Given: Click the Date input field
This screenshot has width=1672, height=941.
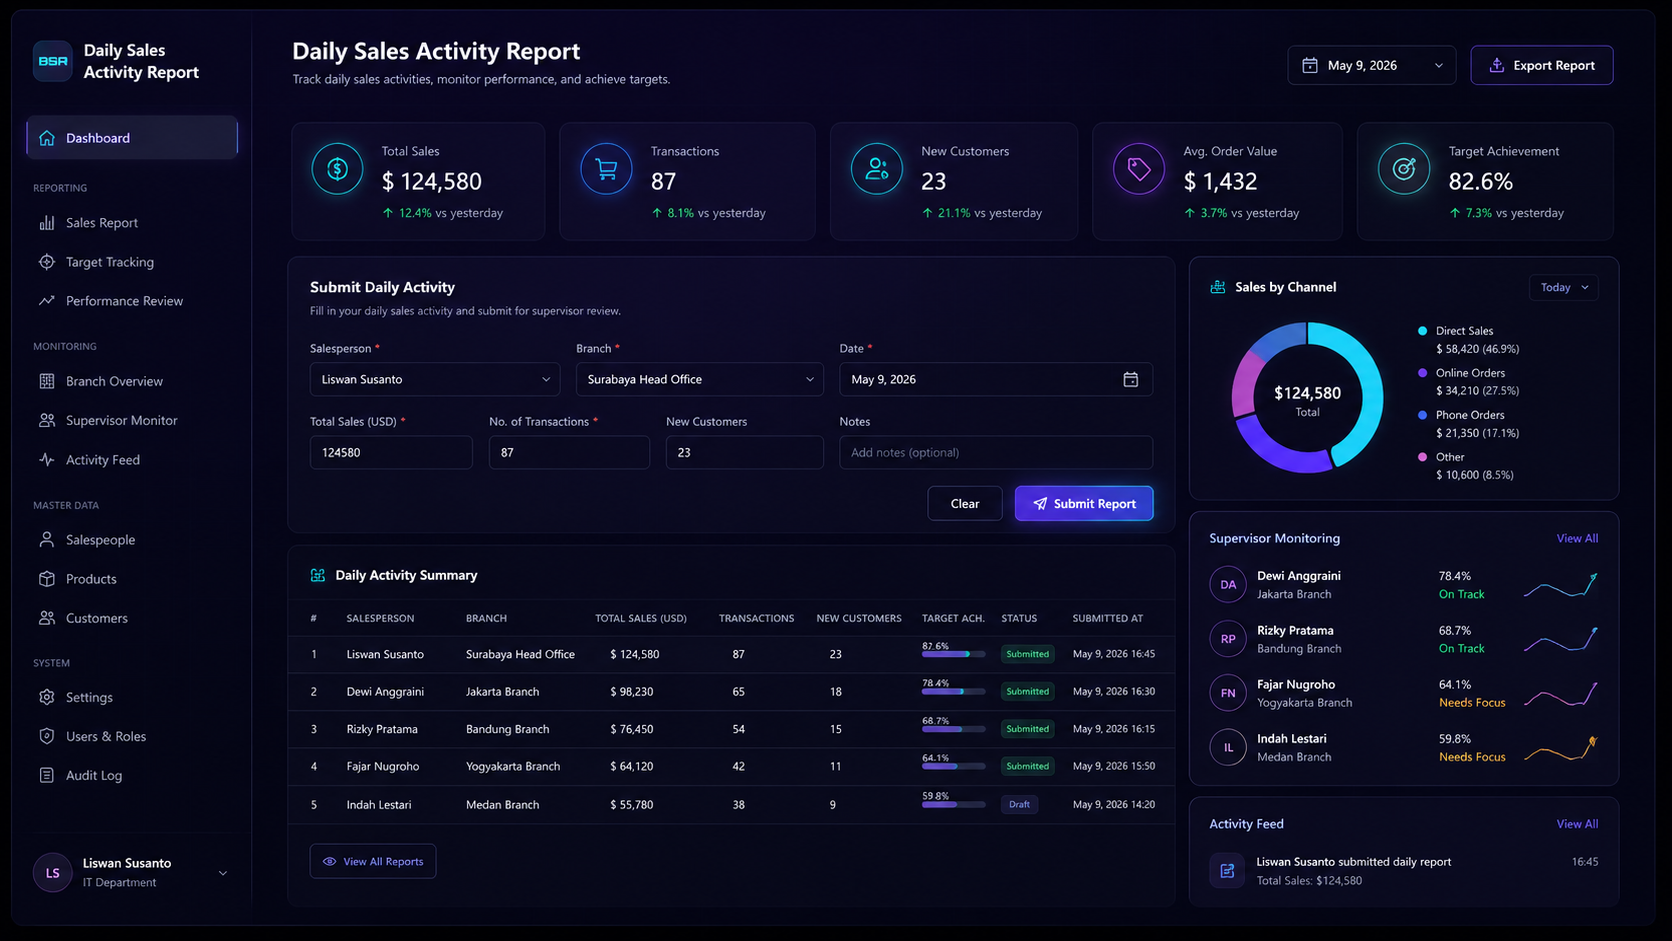Looking at the screenshot, I should (x=996, y=380).
